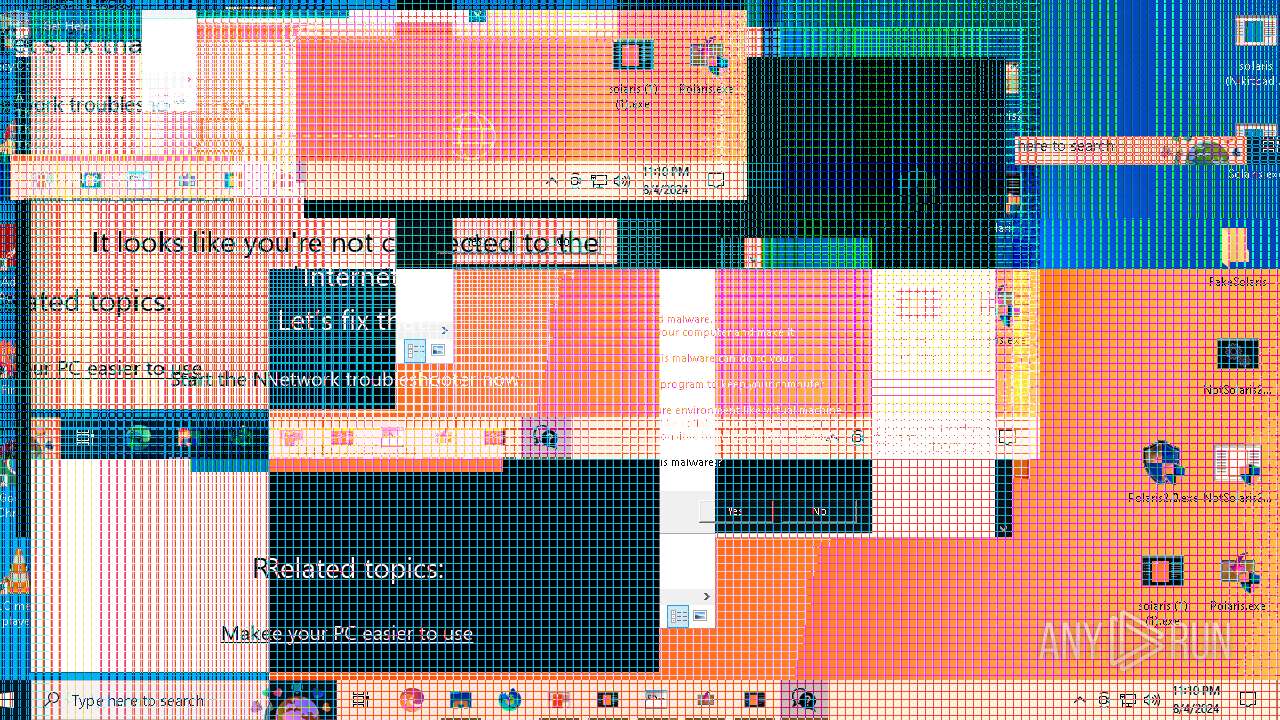This screenshot has width=1280, height=720.
Task: Show hidden icons in the system tray
Action: click(x=1079, y=700)
